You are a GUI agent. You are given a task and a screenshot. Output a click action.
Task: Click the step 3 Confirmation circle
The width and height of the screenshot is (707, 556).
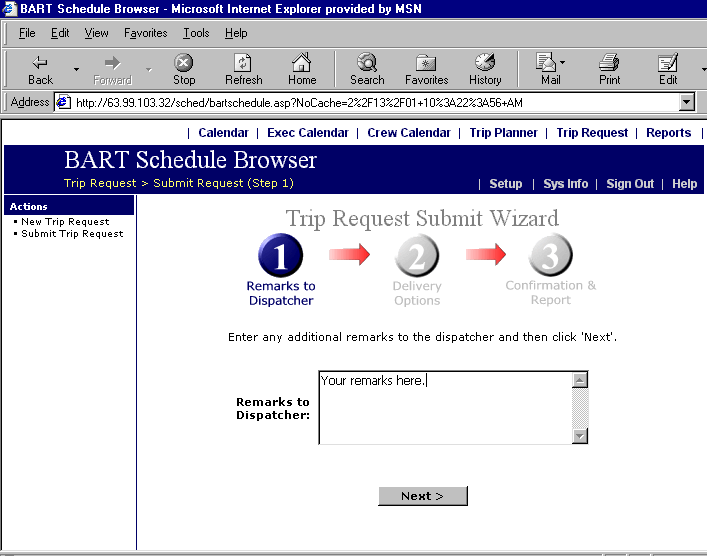(x=551, y=255)
